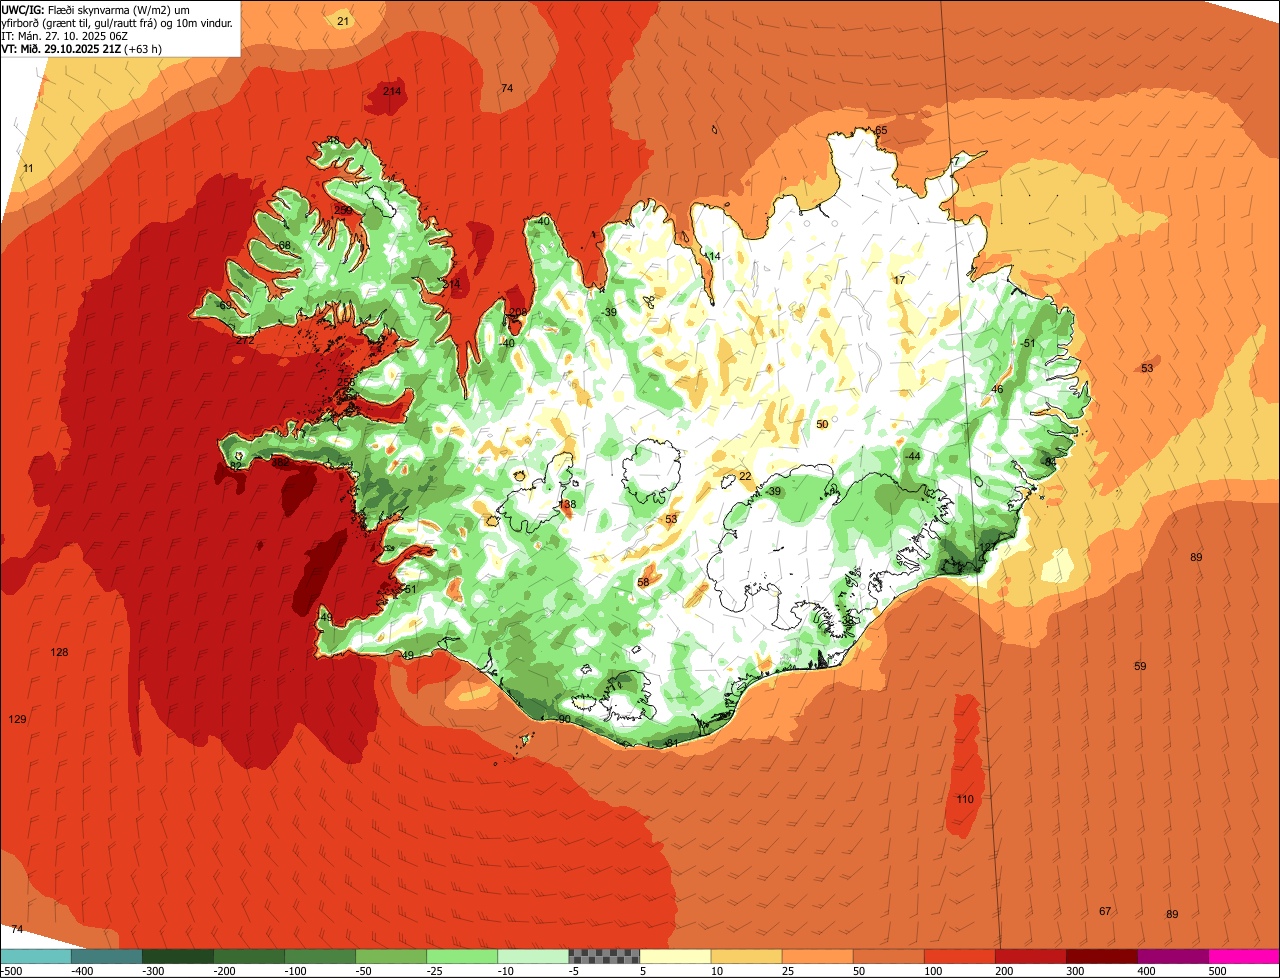This screenshot has width=1280, height=978.
Task: Select the magenta 500 legend swatch
Action: pyautogui.click(x=1244, y=957)
